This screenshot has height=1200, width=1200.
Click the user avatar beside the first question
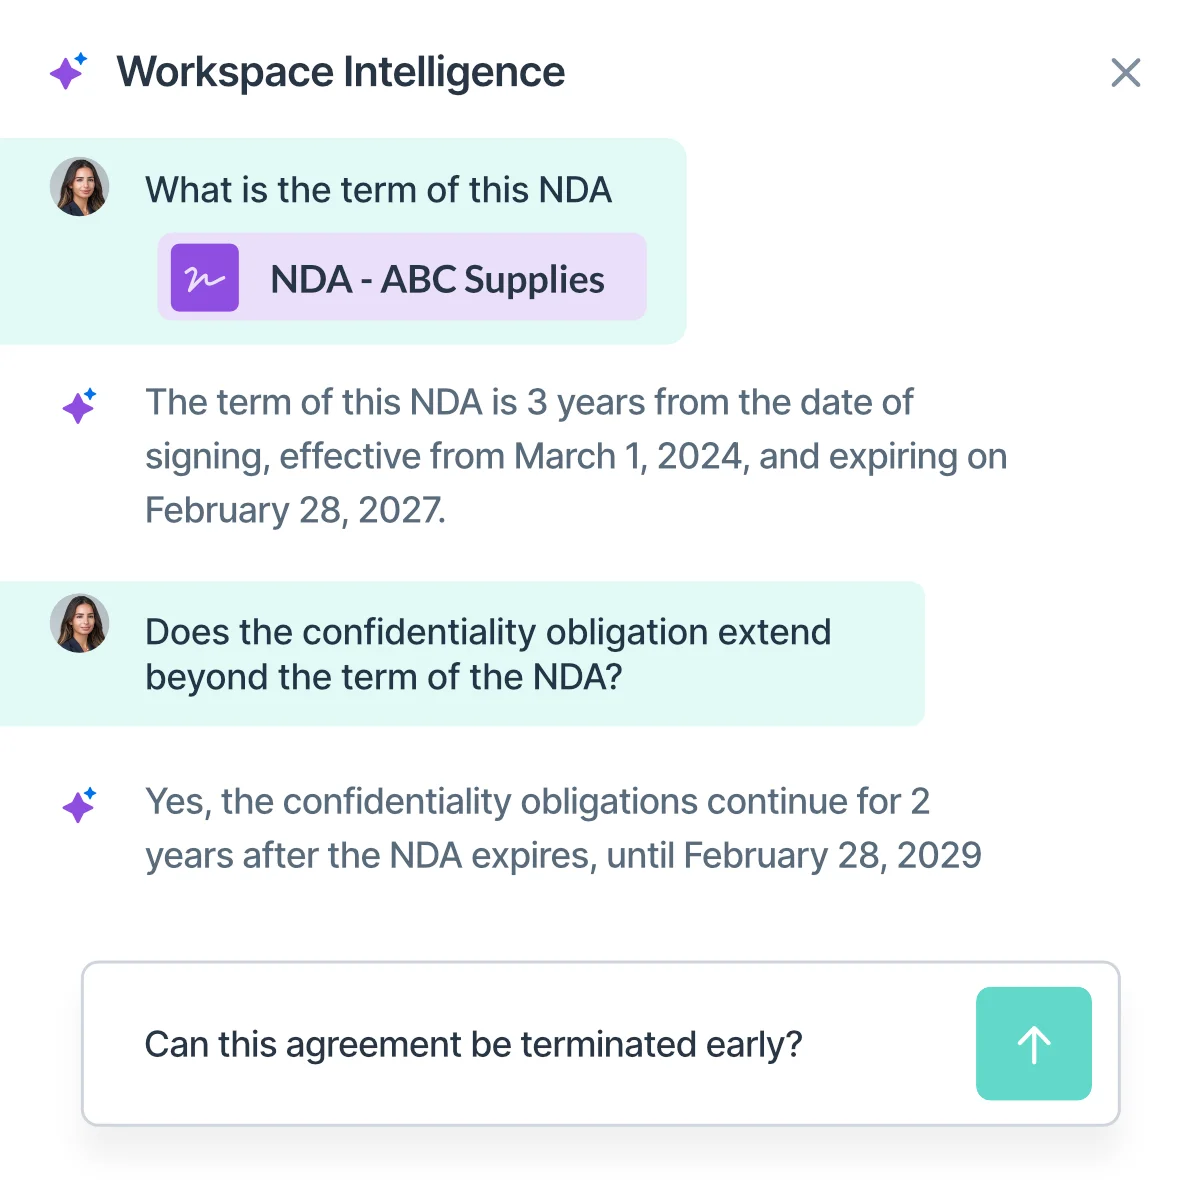[80, 187]
